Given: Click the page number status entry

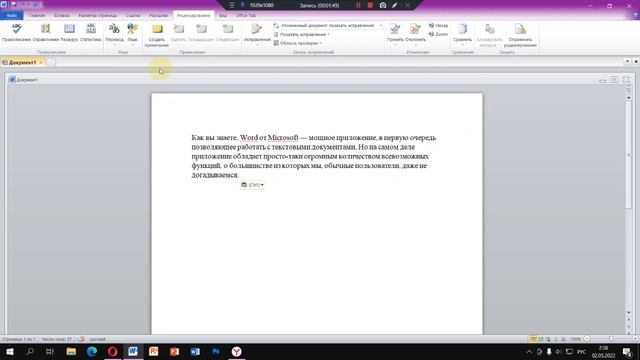Looking at the screenshot, I should coord(19,339).
